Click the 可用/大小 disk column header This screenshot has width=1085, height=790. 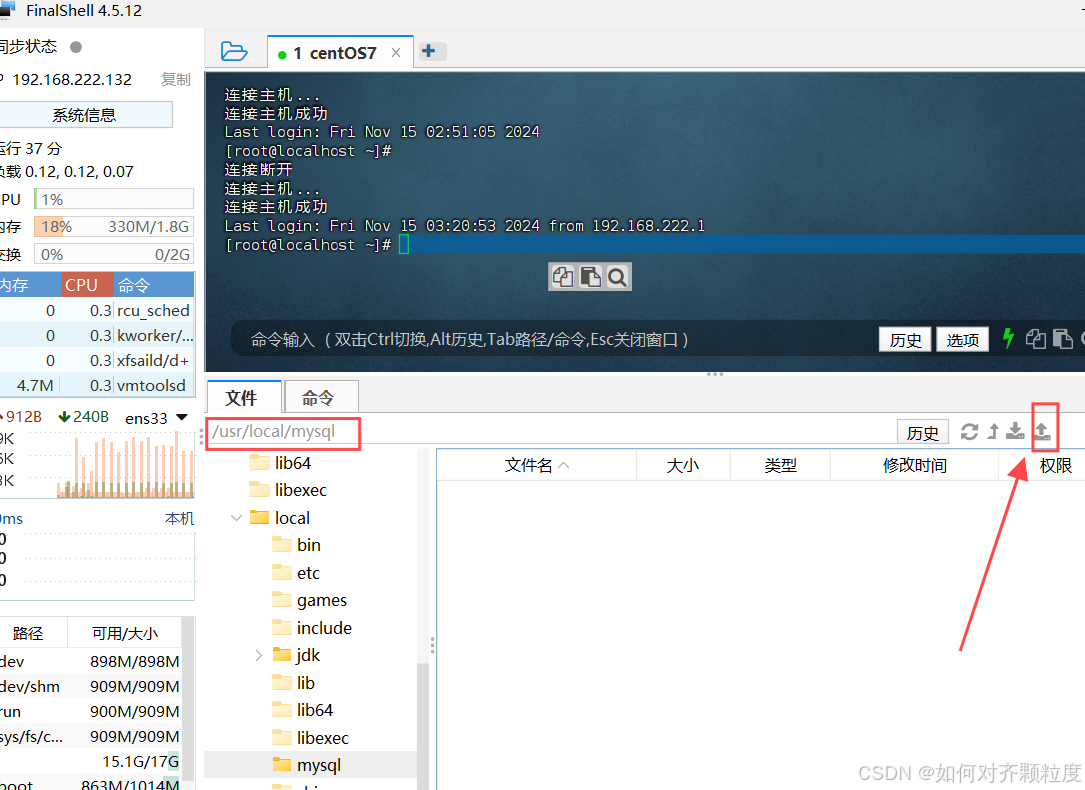[125, 633]
